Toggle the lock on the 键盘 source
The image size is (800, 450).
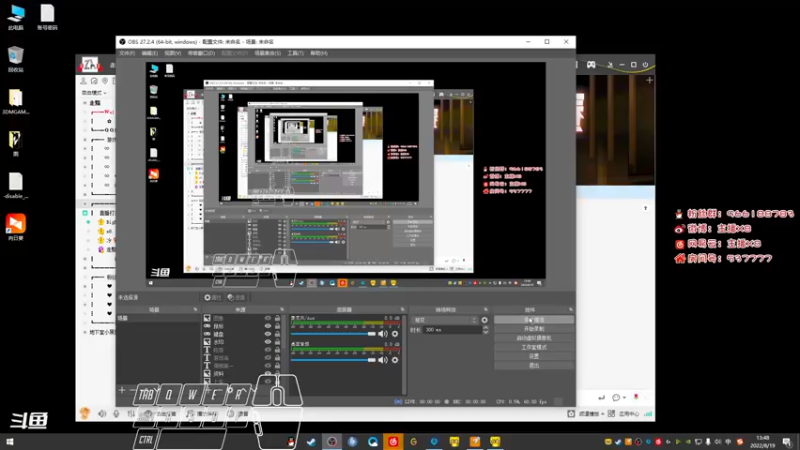(x=278, y=334)
